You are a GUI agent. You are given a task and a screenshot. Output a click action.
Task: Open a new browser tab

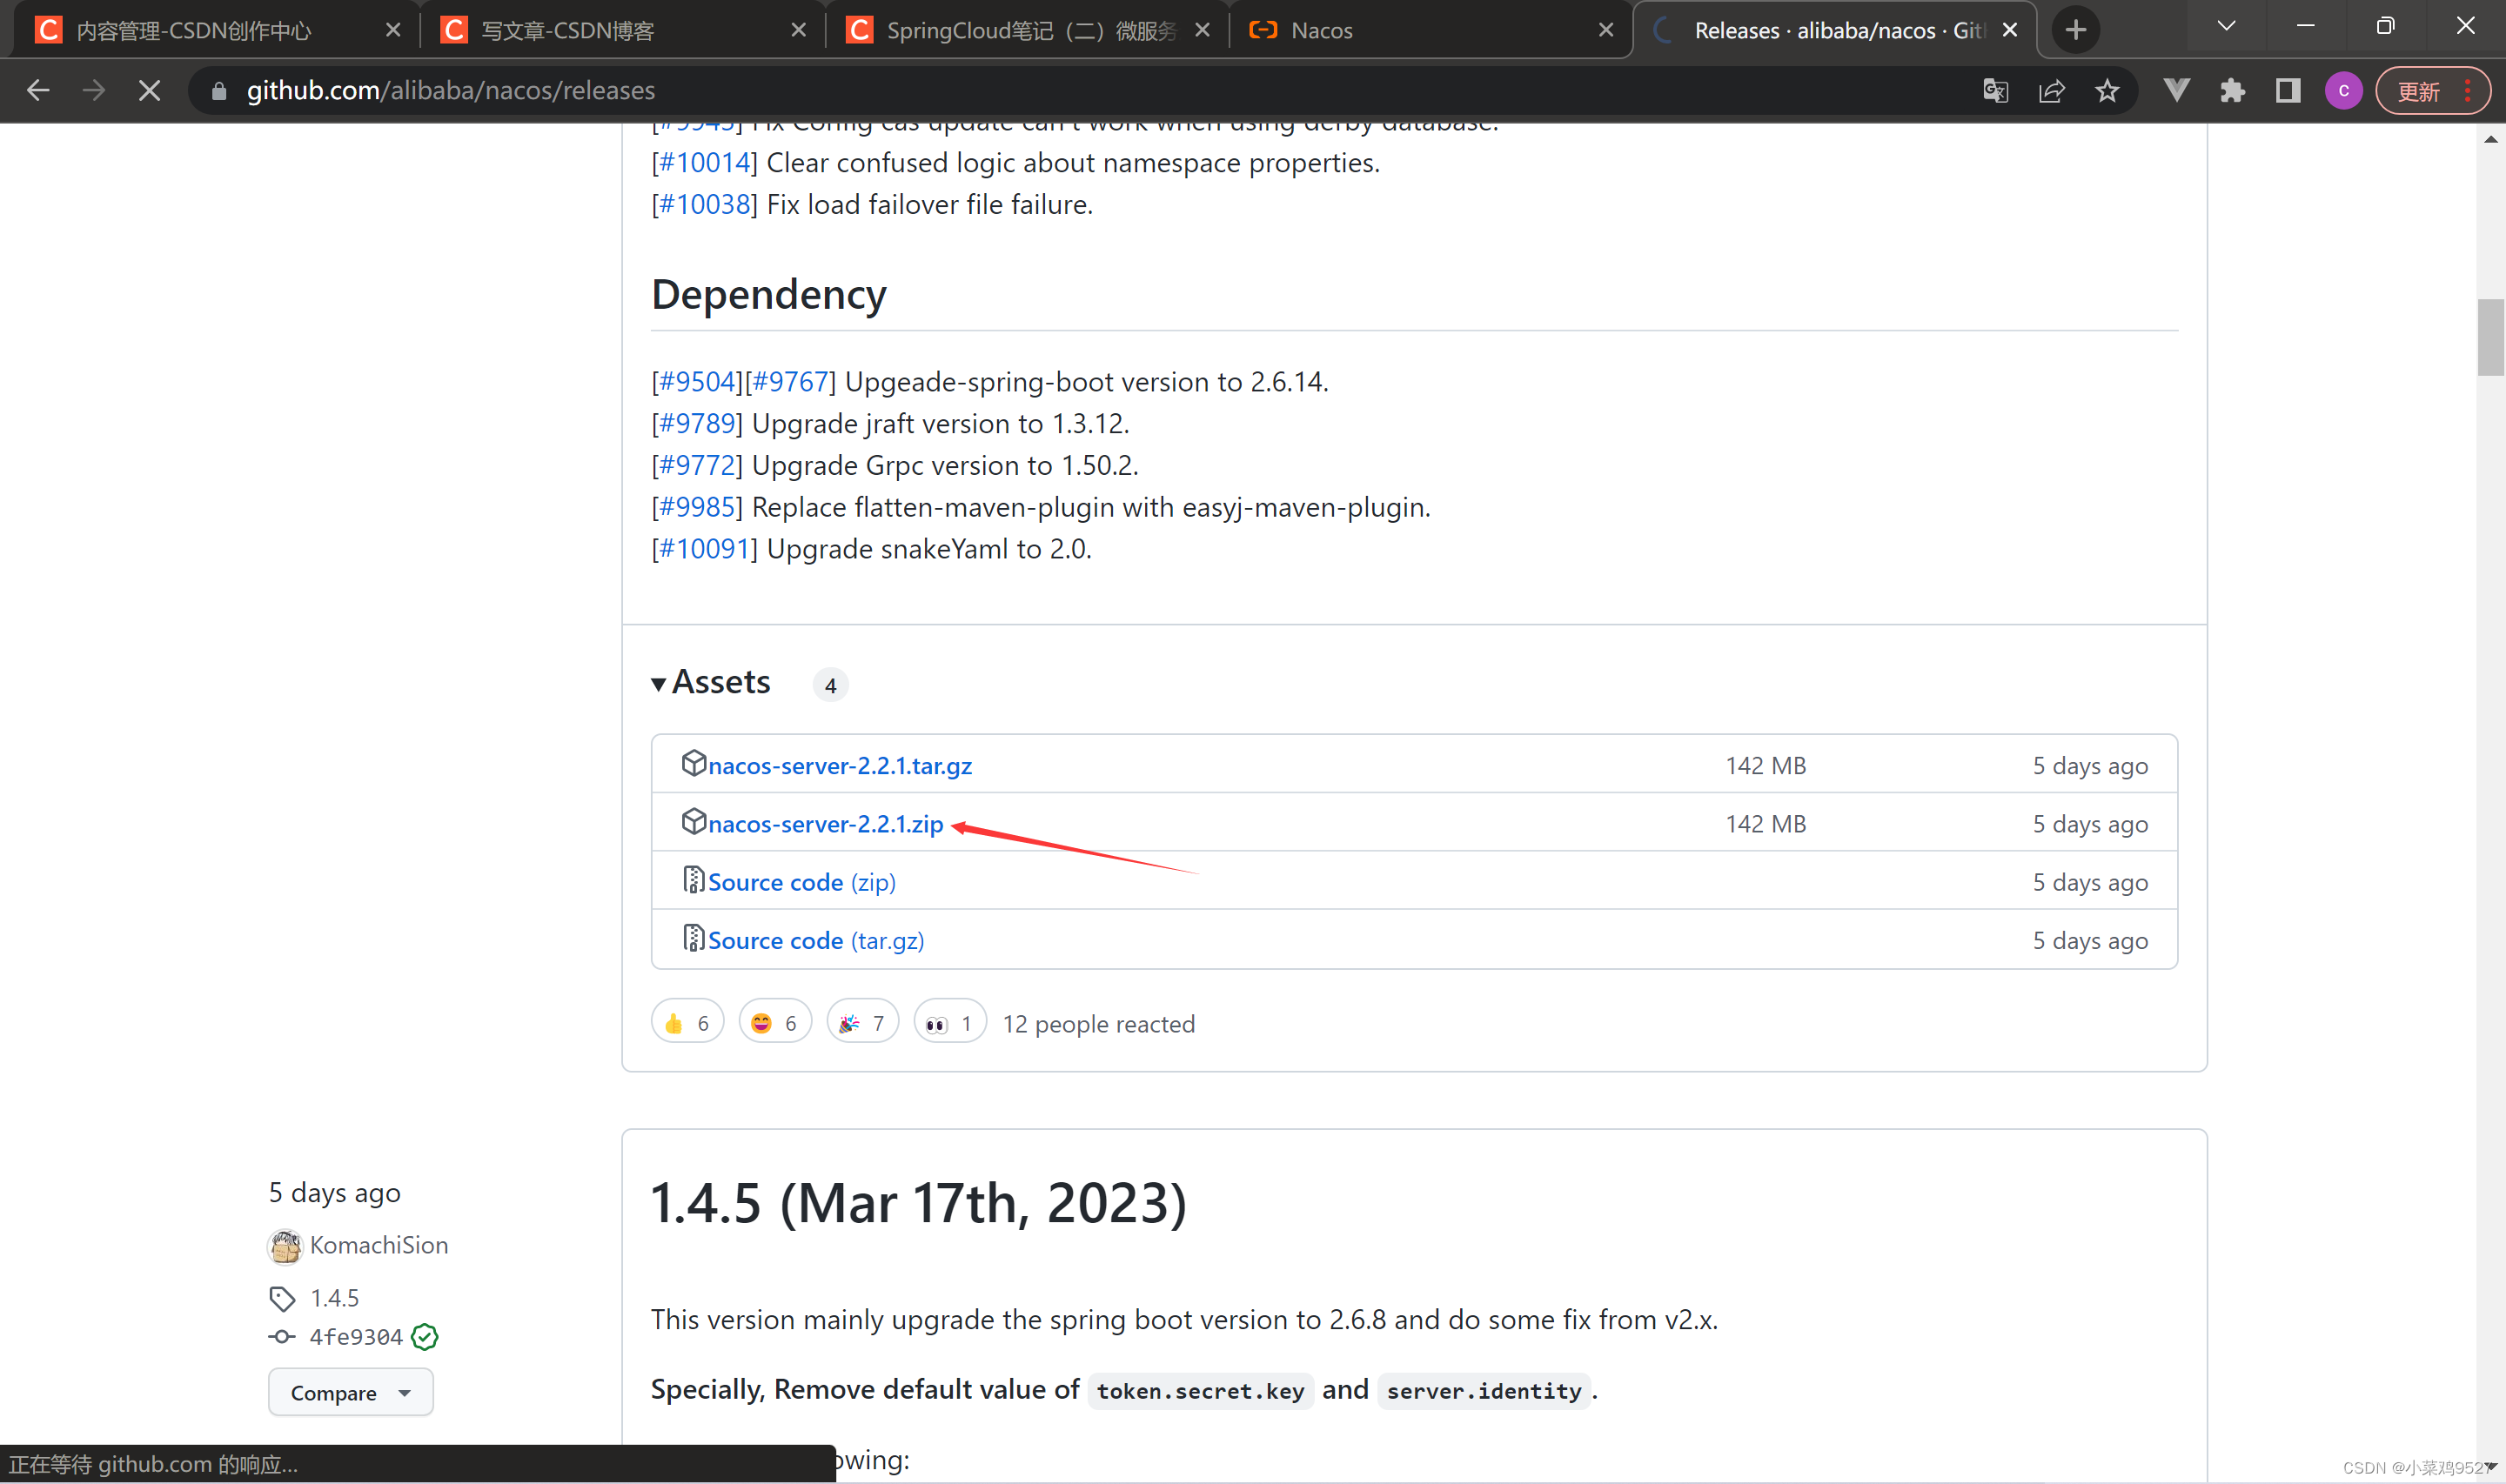tap(2076, 30)
